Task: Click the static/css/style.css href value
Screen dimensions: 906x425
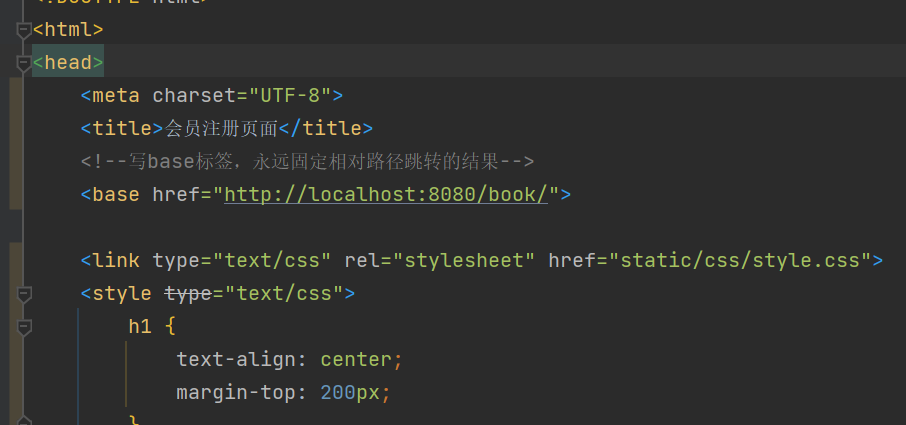Action: tap(740, 260)
